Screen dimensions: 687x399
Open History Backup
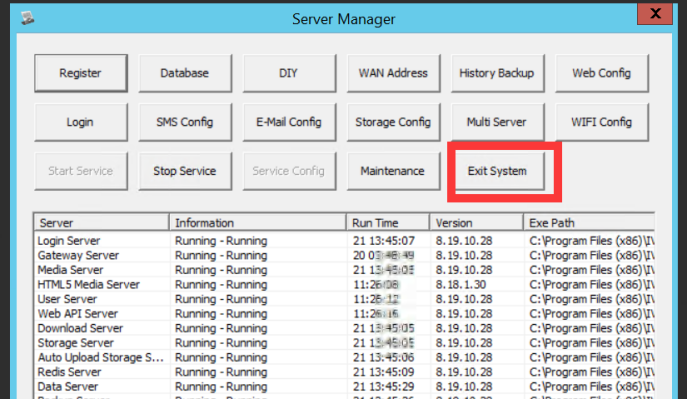click(x=497, y=73)
